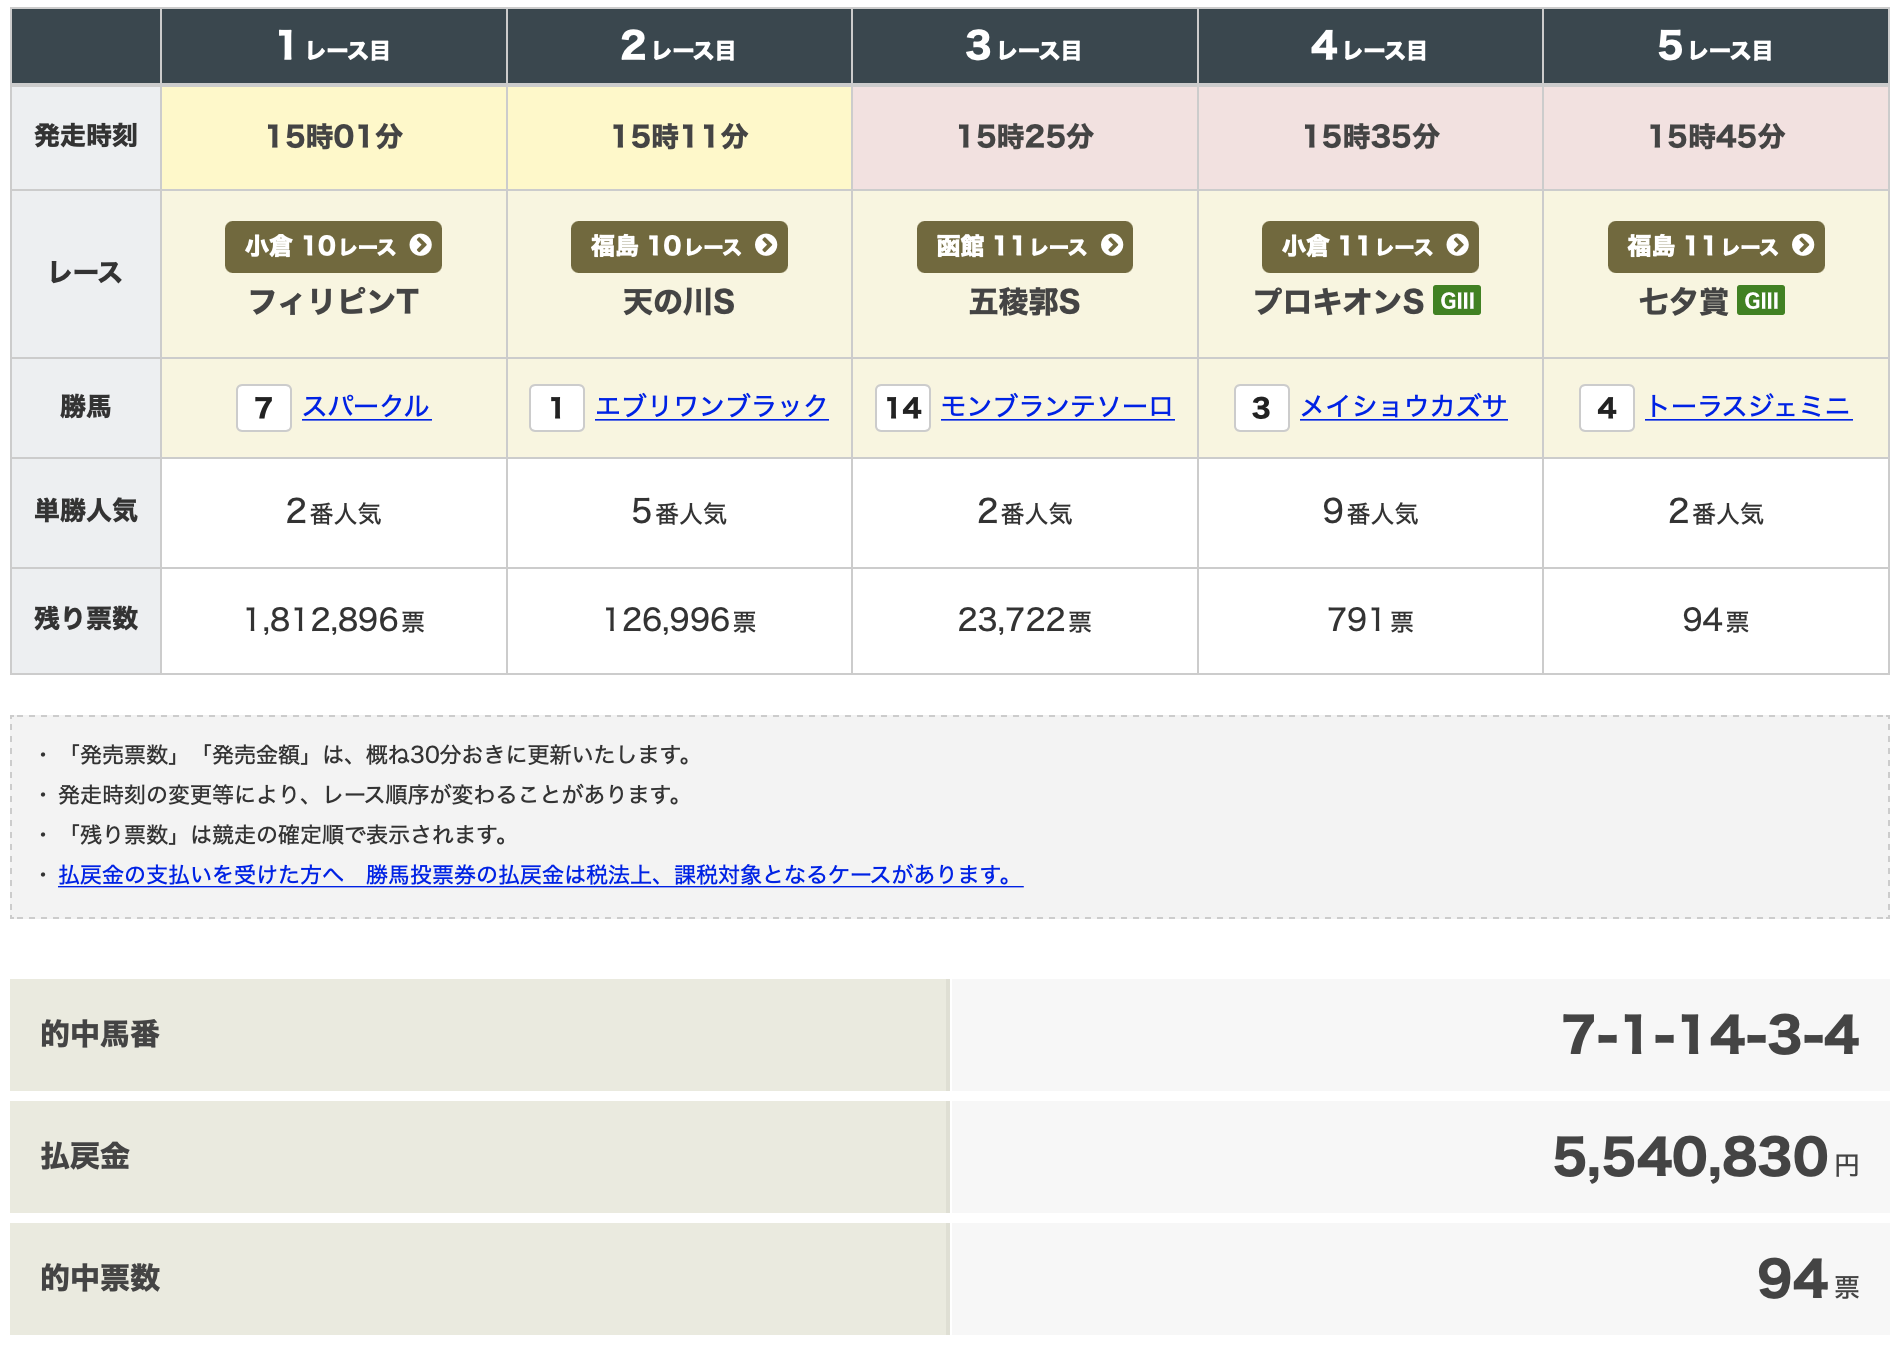This screenshot has height=1352, width=1902.
Task: Click horse number 7 box
Action: [264, 408]
